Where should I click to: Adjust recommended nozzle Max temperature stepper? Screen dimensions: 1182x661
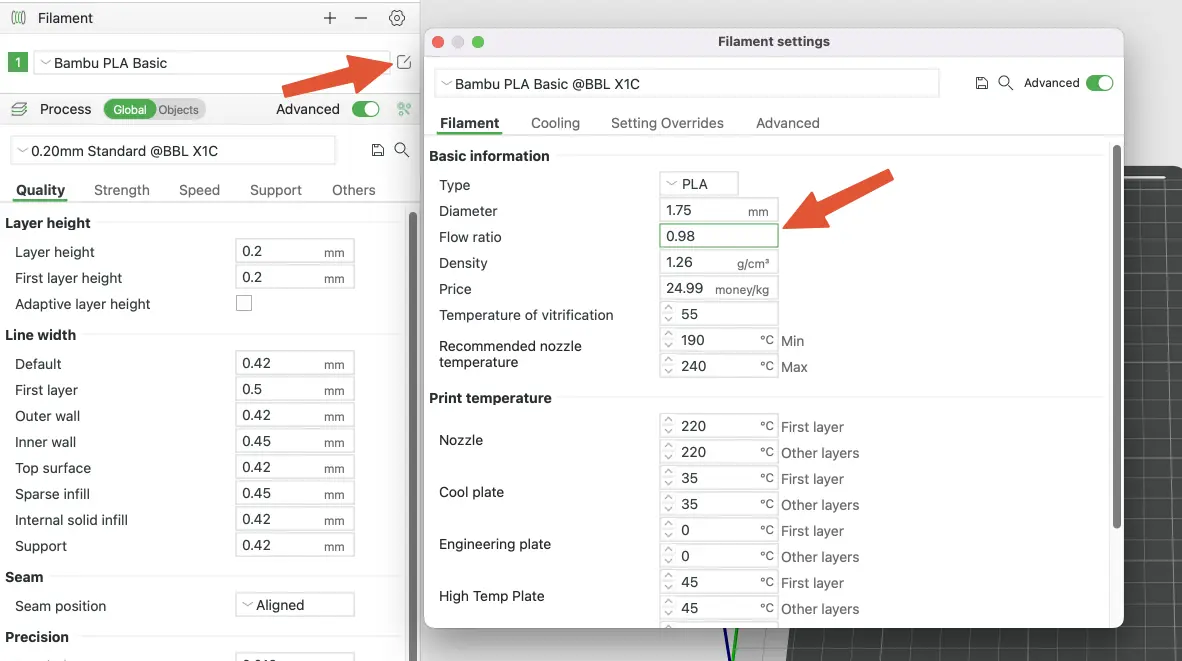(668, 366)
